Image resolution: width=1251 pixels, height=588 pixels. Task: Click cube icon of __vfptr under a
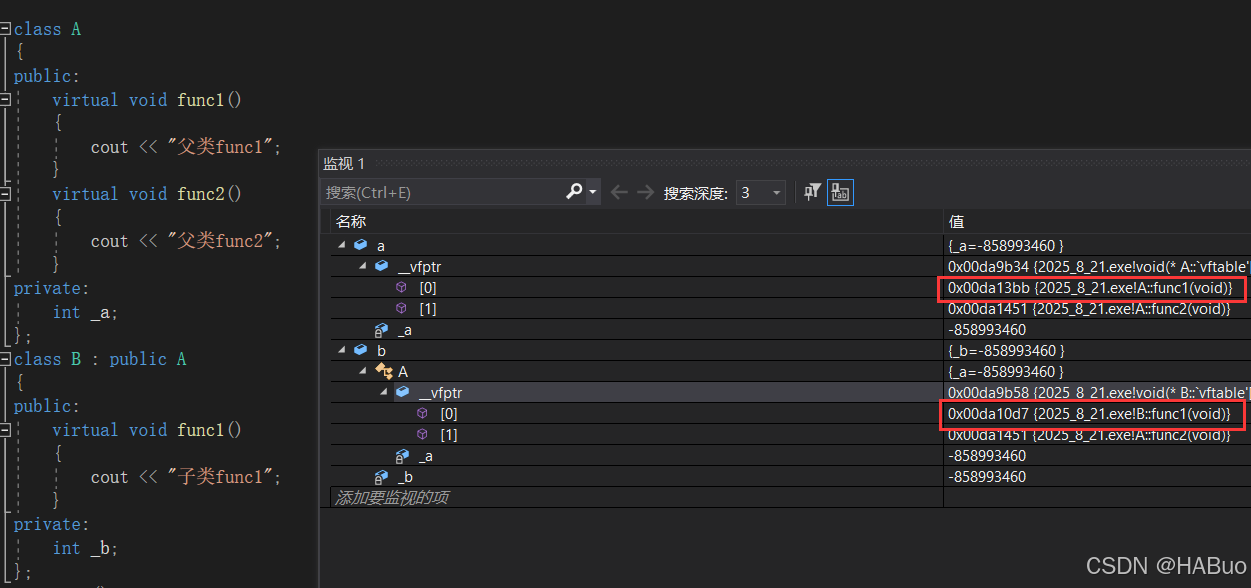(x=381, y=266)
